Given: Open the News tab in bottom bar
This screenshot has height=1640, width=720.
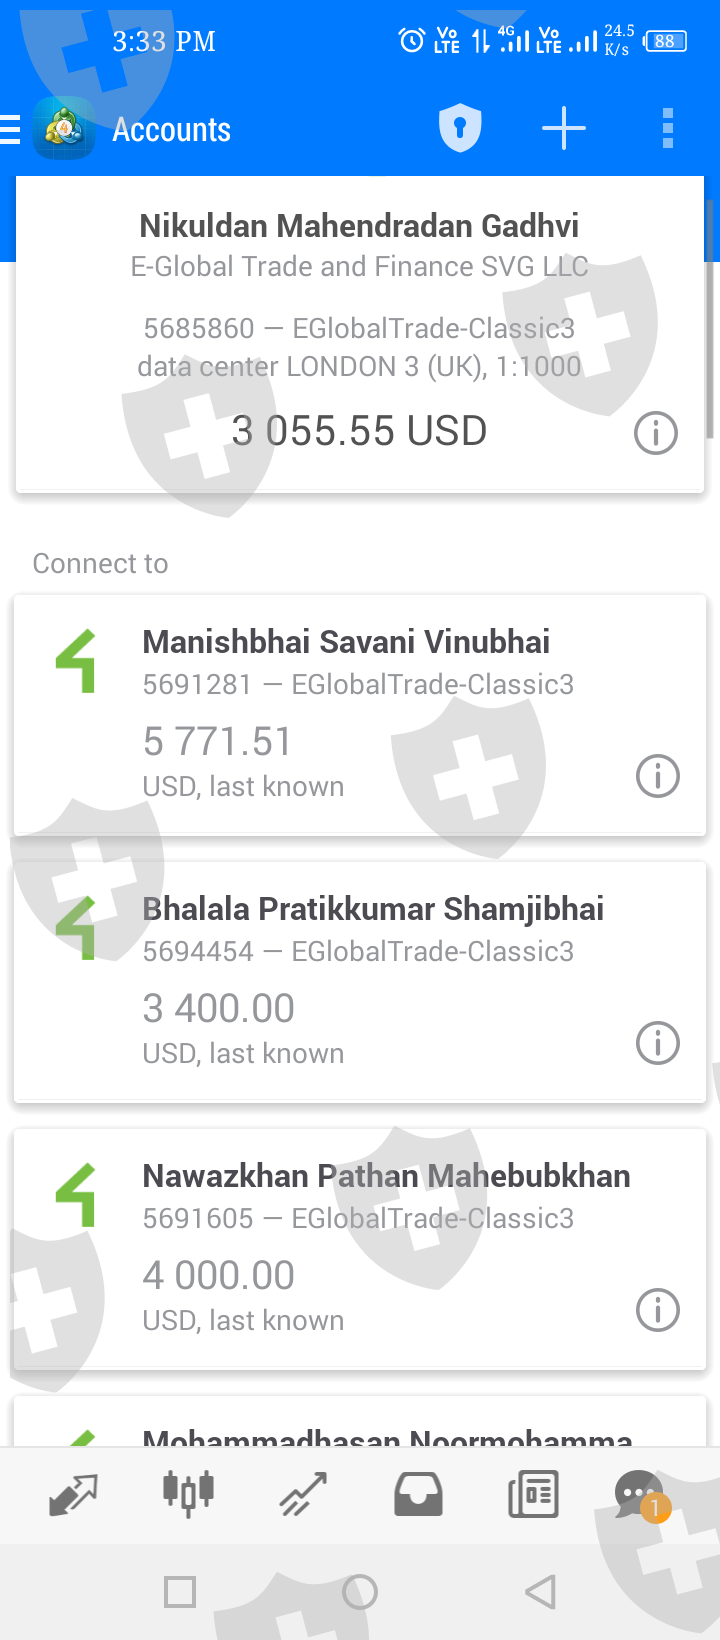Looking at the screenshot, I should point(533,1495).
